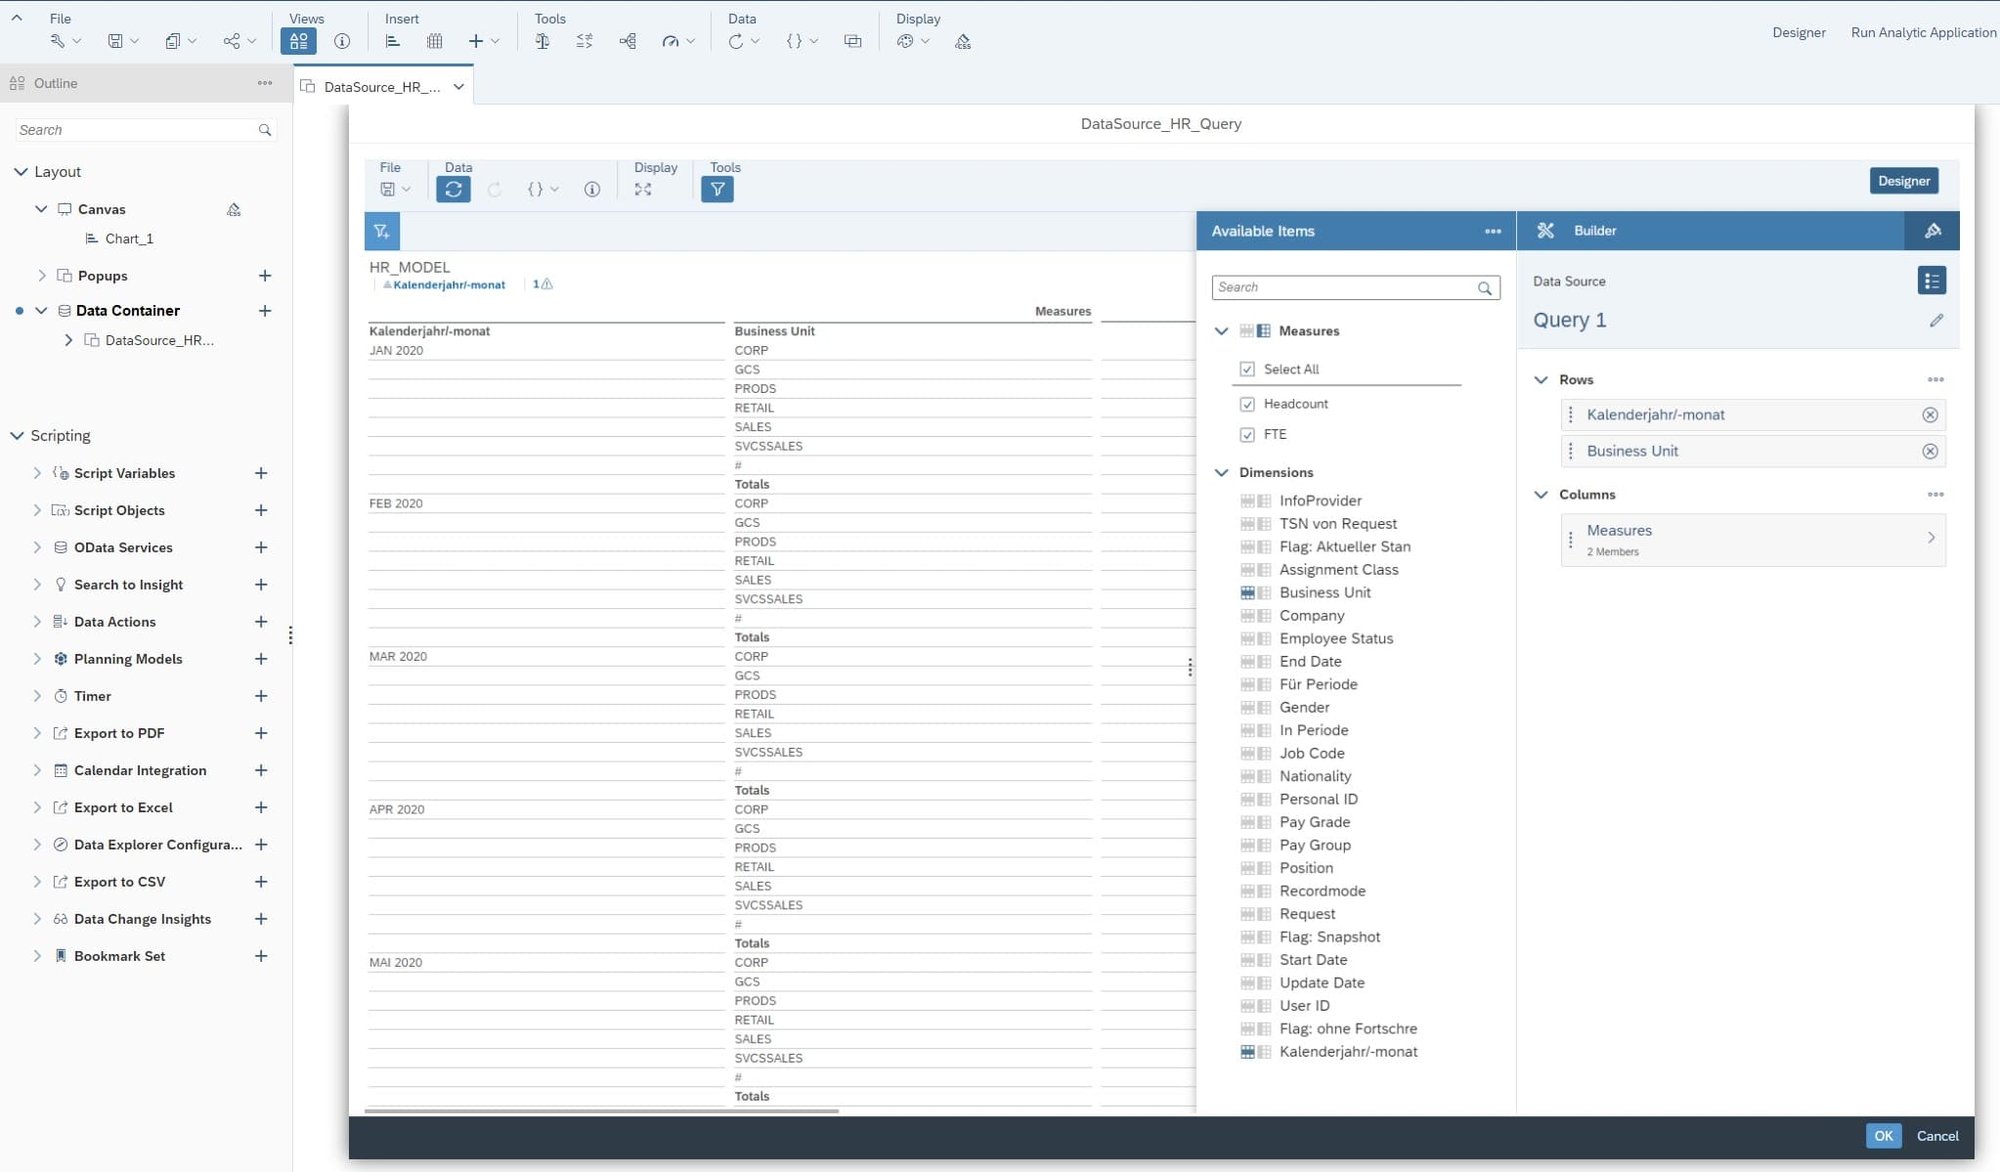Select the CSS editing icon in Display group

[962, 41]
